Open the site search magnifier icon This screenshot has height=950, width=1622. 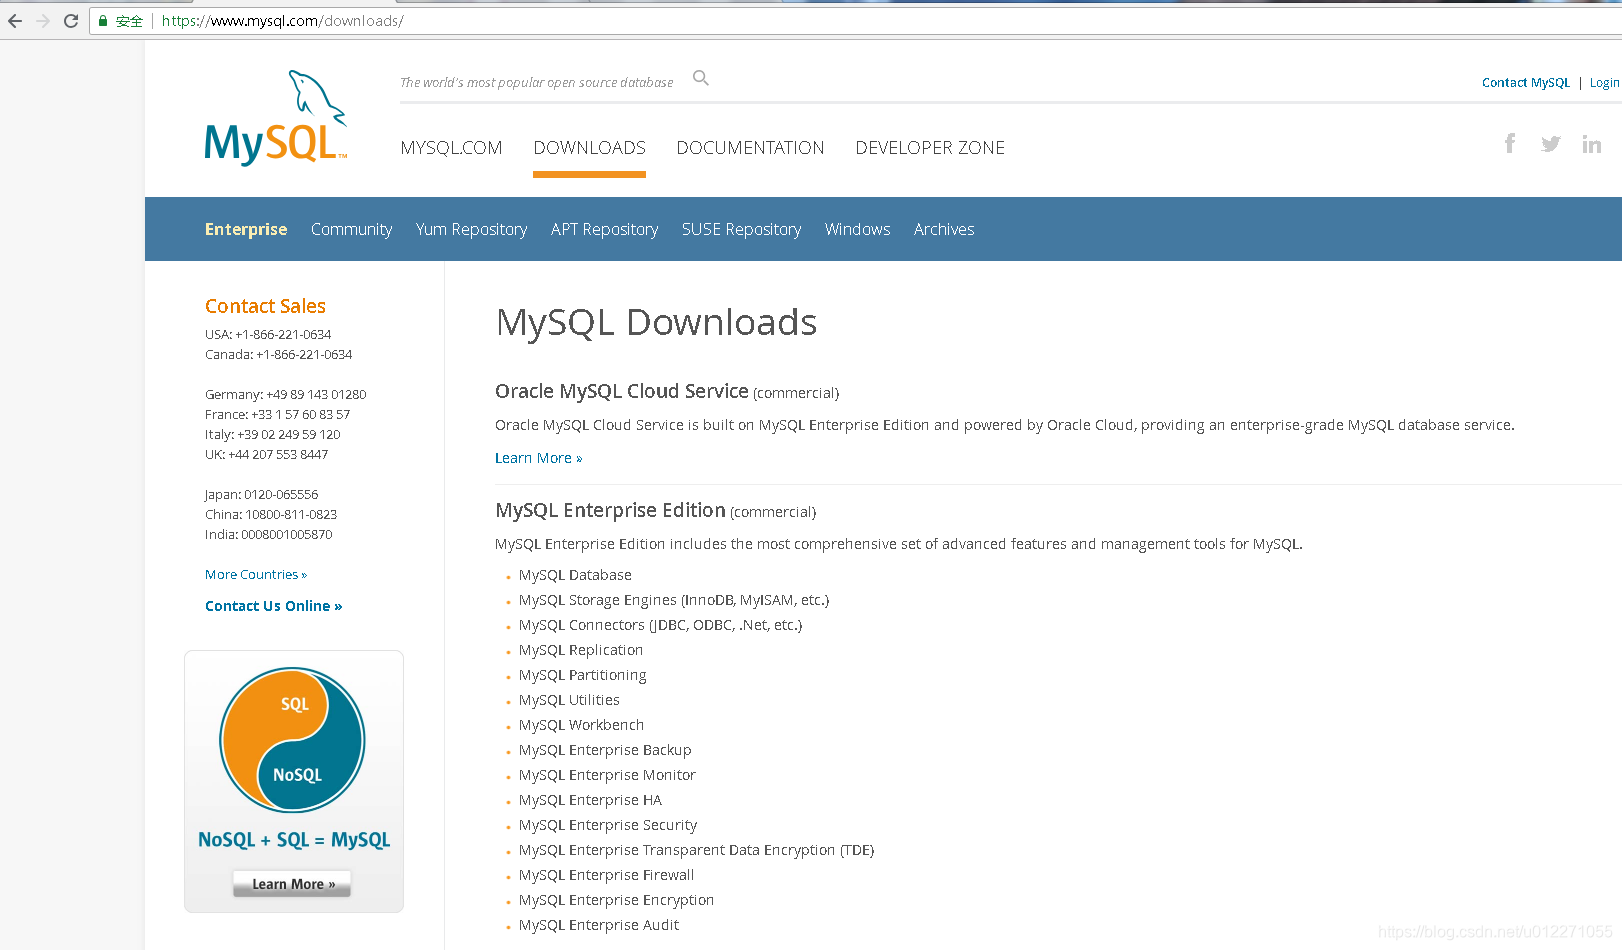click(x=701, y=78)
